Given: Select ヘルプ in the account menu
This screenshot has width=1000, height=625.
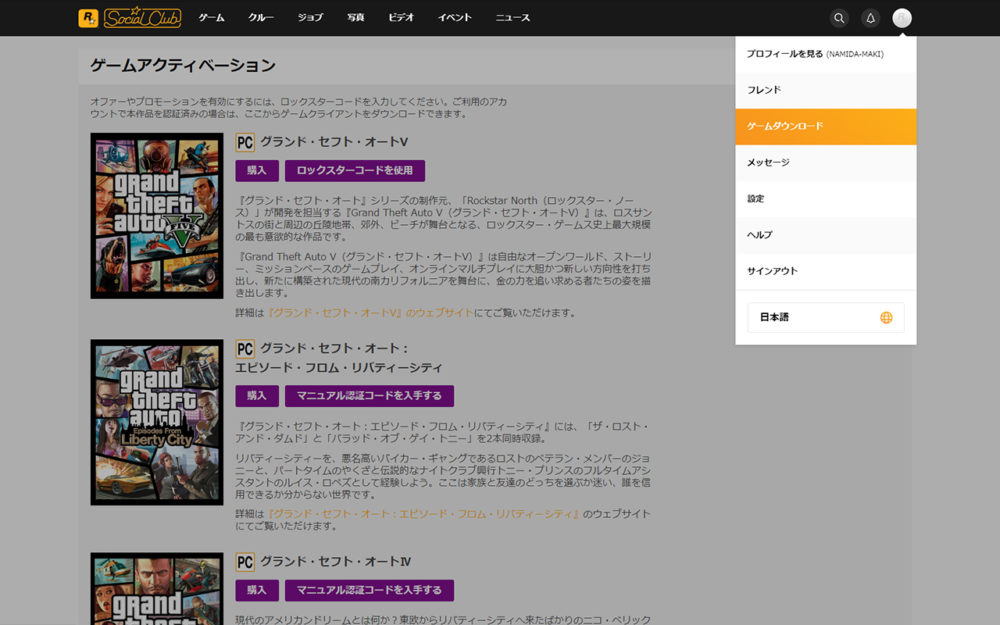Looking at the screenshot, I should (826, 235).
